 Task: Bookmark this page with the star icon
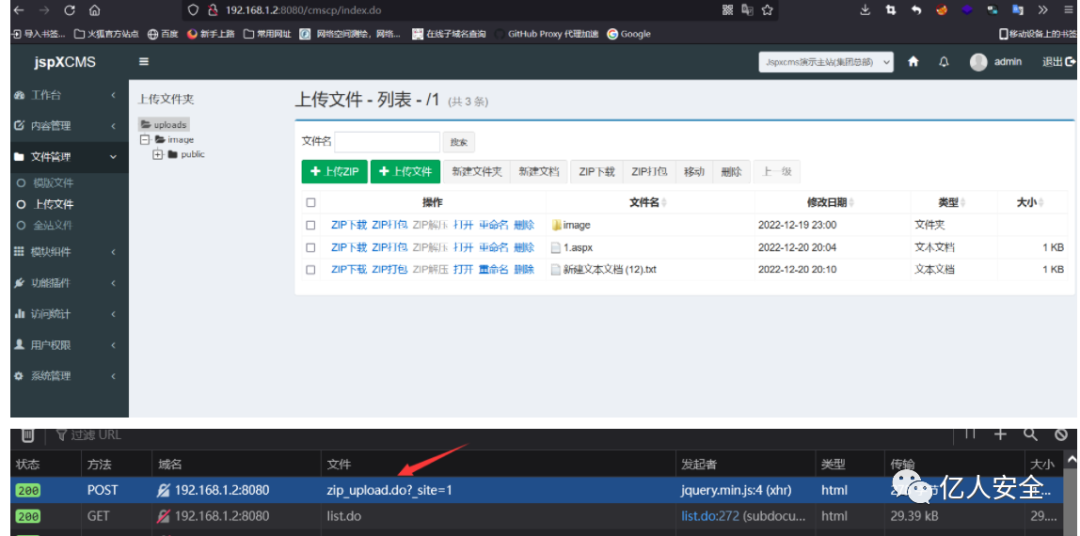(x=767, y=10)
